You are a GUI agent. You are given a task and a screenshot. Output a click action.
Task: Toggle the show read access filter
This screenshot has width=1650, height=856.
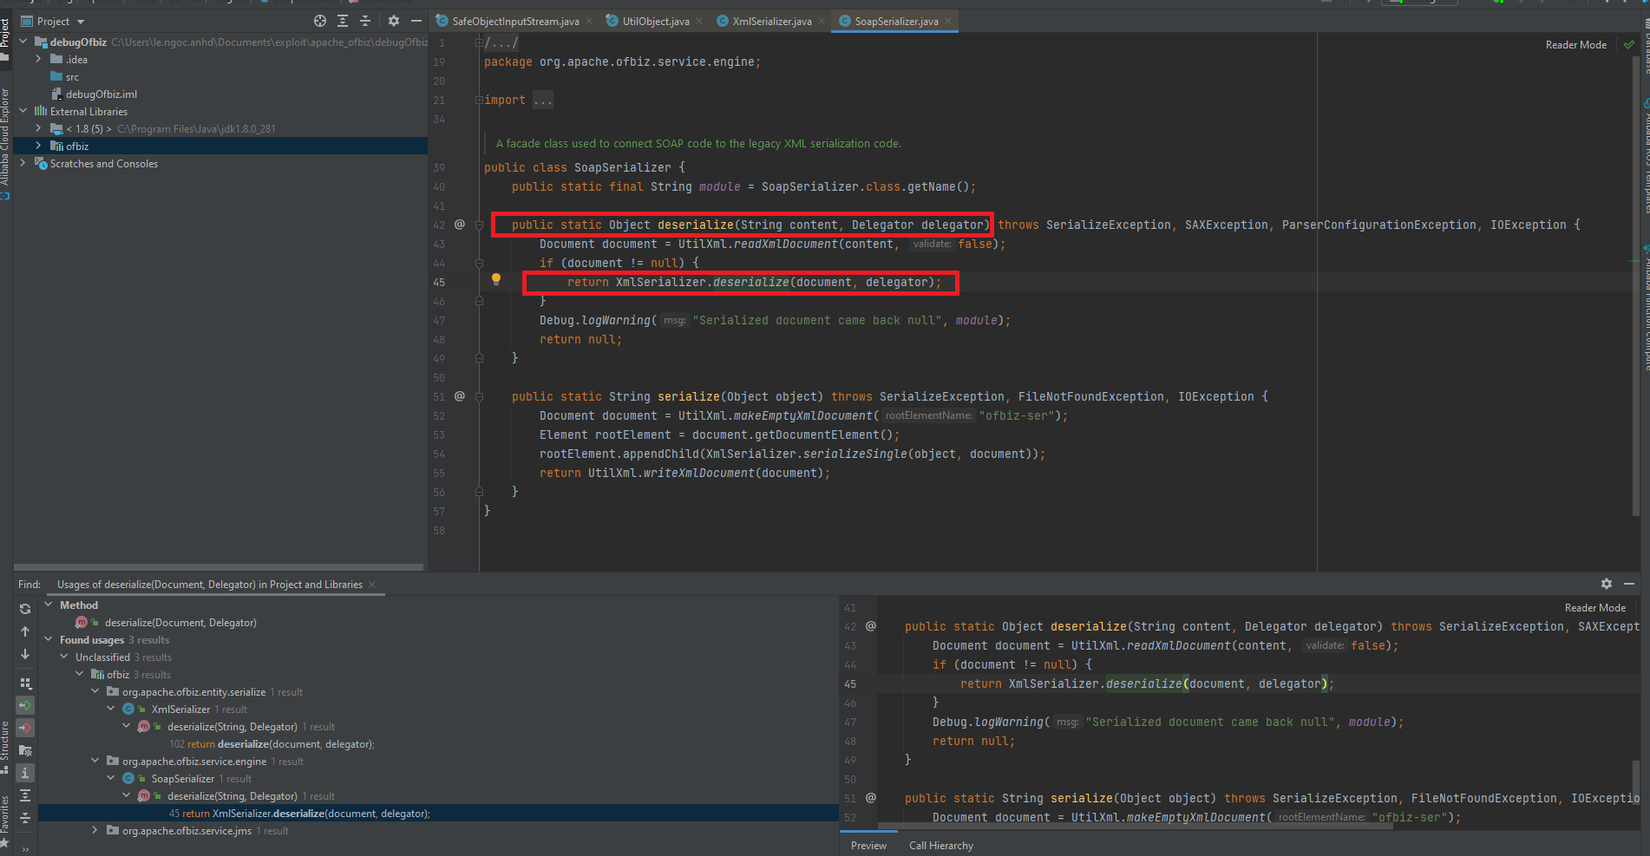point(25,706)
